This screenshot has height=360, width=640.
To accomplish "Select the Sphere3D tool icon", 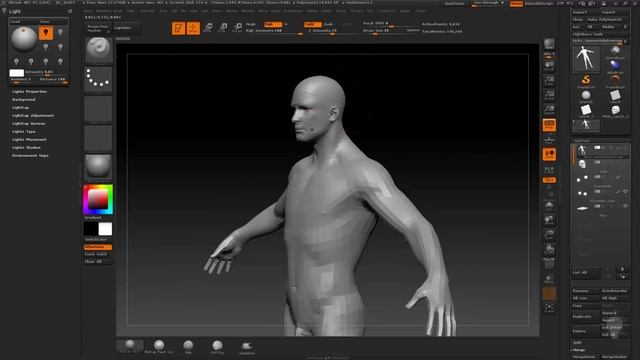I will click(586, 96).
